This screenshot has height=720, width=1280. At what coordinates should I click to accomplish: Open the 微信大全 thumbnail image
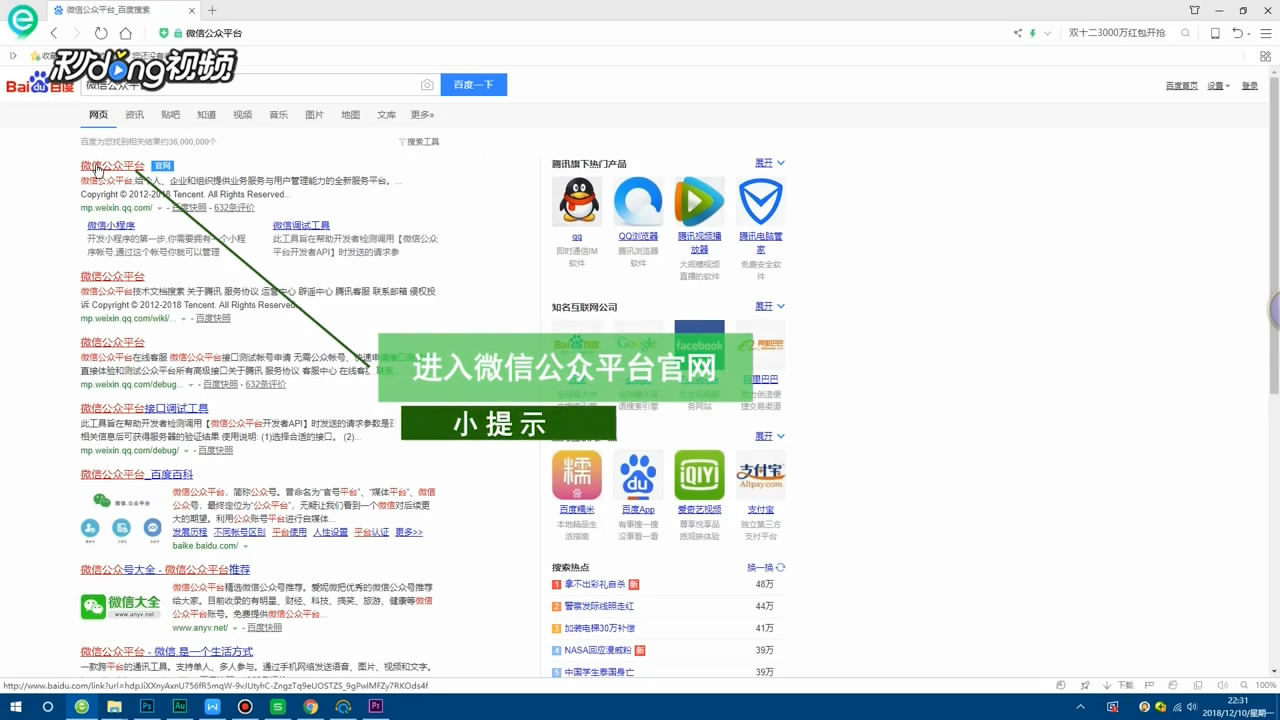[121, 606]
